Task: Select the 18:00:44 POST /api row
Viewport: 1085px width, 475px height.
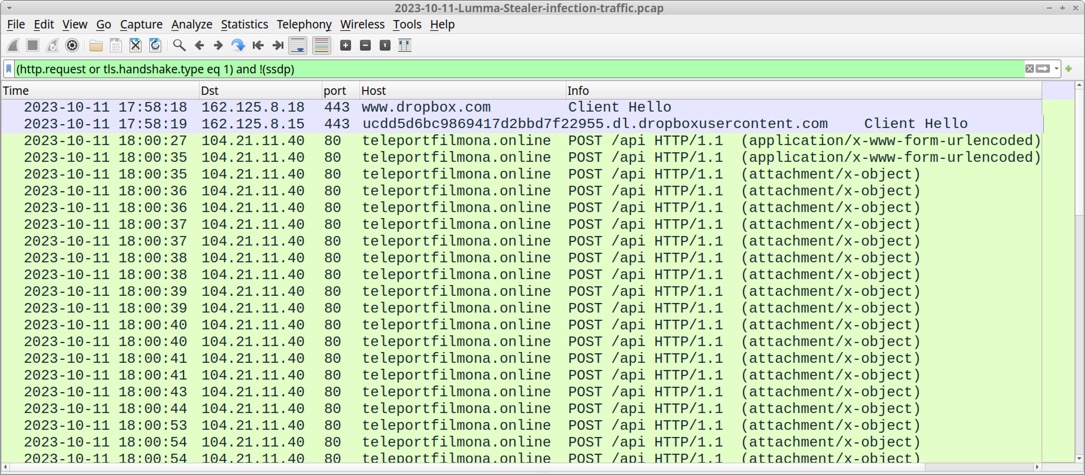Action: pyautogui.click(x=521, y=409)
